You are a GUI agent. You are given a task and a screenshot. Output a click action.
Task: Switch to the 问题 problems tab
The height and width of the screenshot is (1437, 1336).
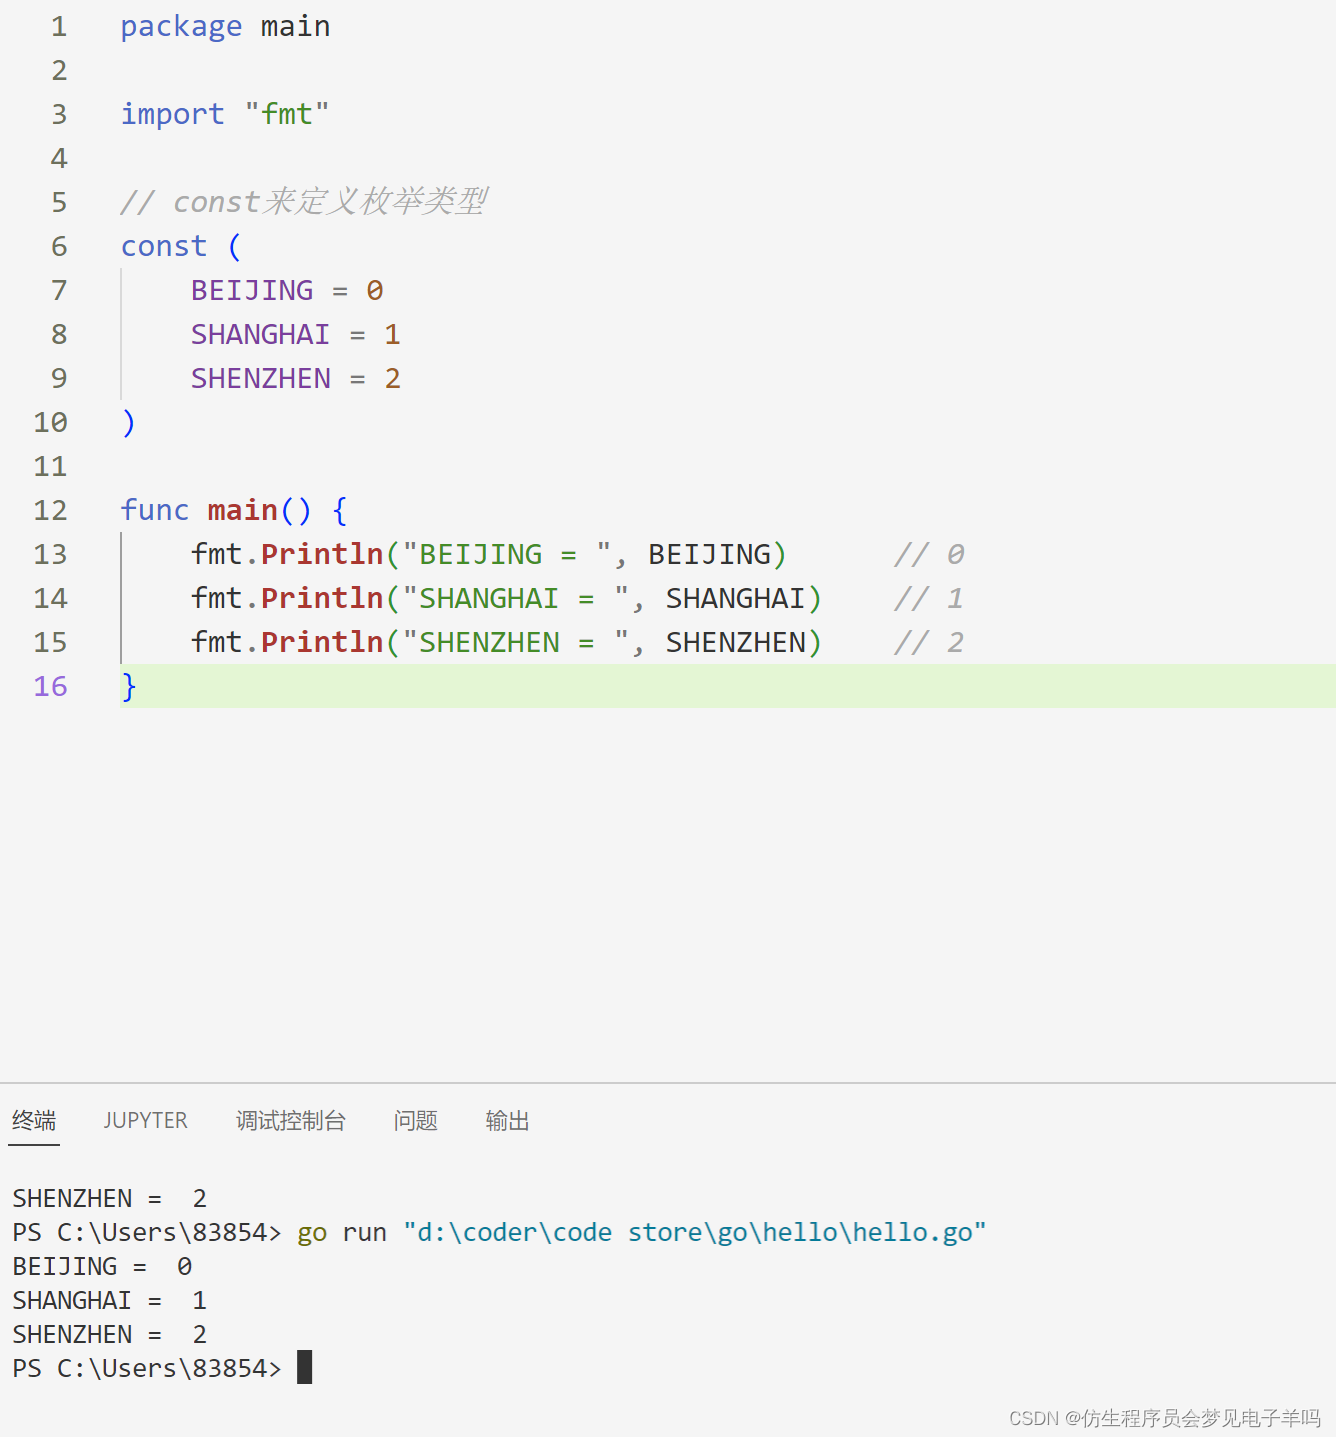[x=416, y=1121]
